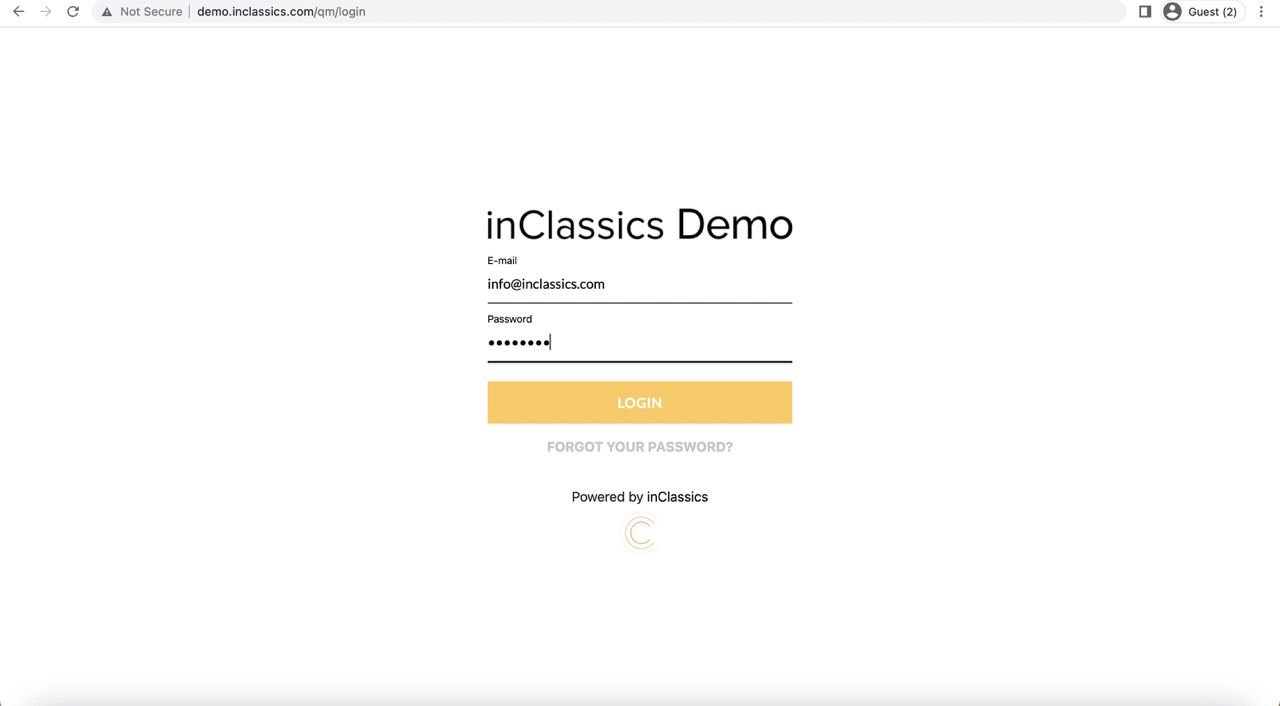Open the Guest profile avatar

point(1172,12)
